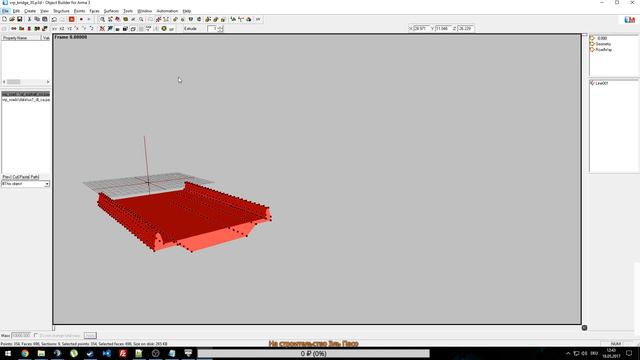Select the Roadway LOD entry

(x=604, y=50)
